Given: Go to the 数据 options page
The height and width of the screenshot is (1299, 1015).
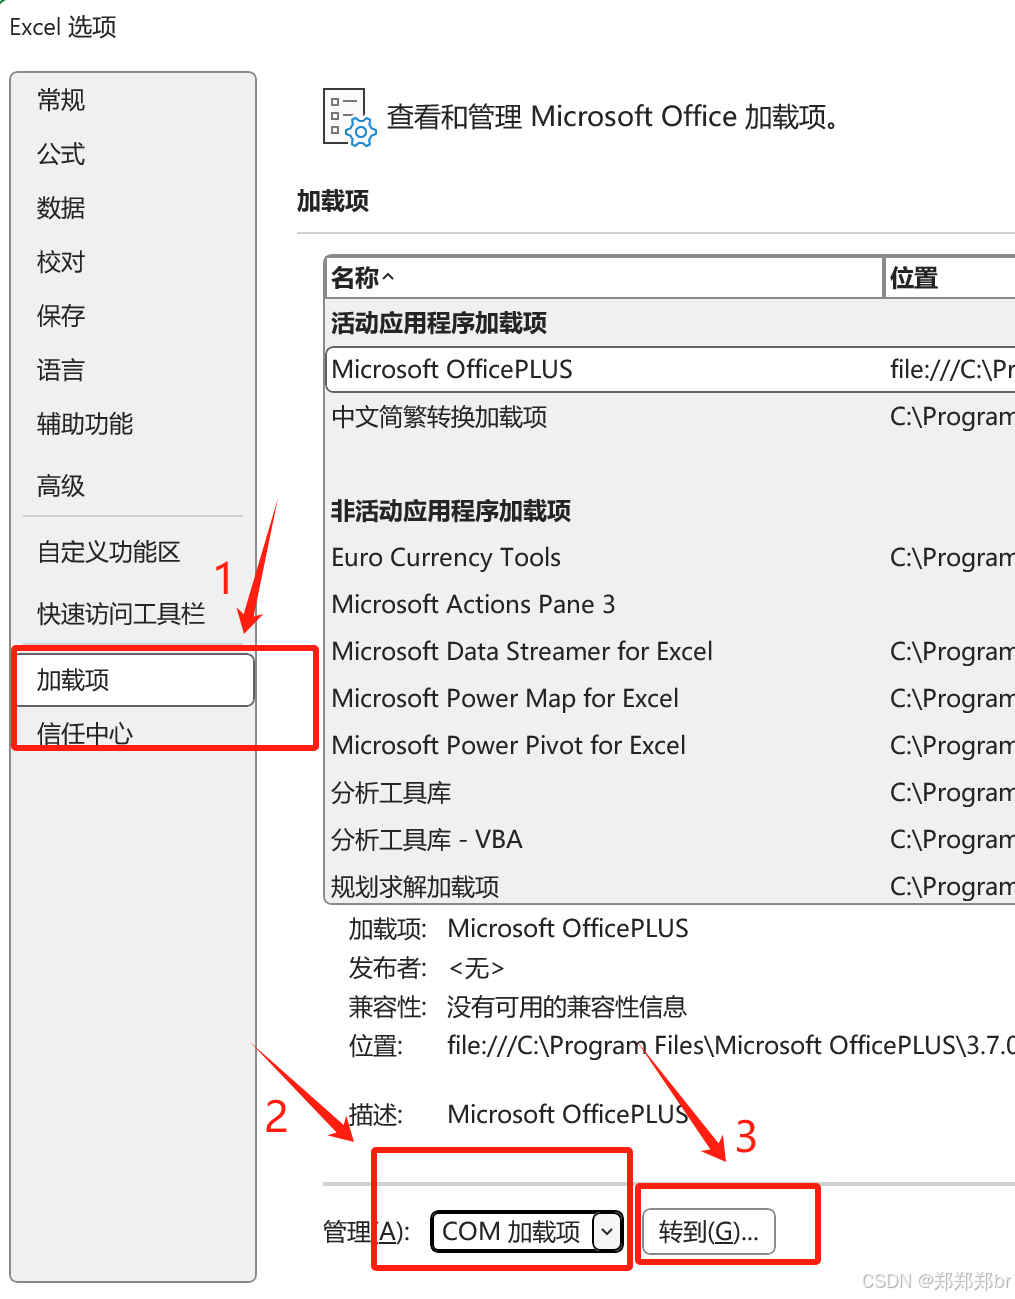Looking at the screenshot, I should click(x=59, y=208).
